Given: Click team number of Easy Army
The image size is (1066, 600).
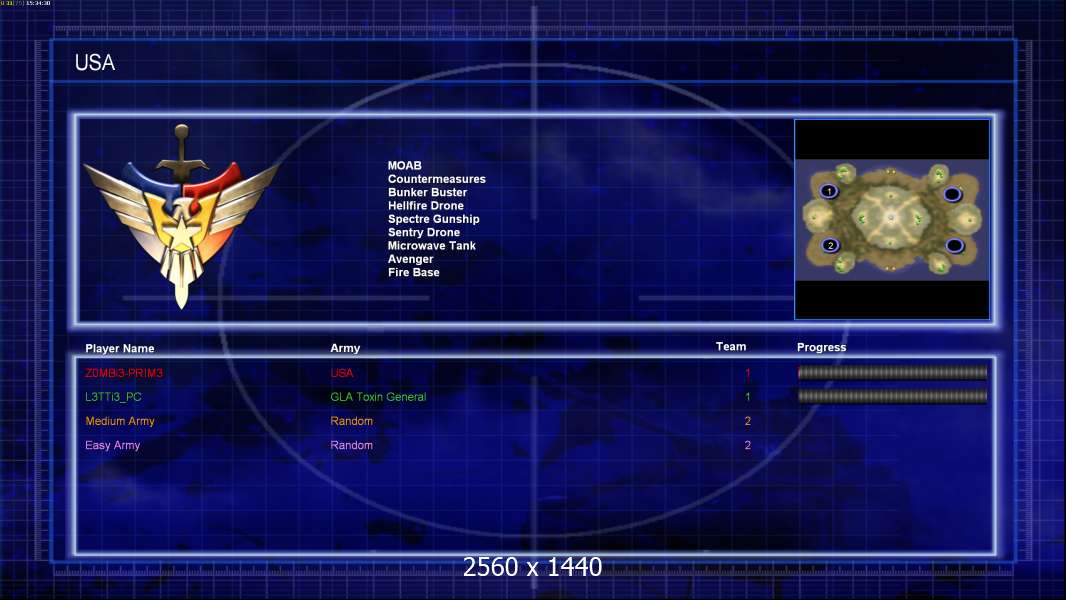Looking at the screenshot, I should 748,445.
